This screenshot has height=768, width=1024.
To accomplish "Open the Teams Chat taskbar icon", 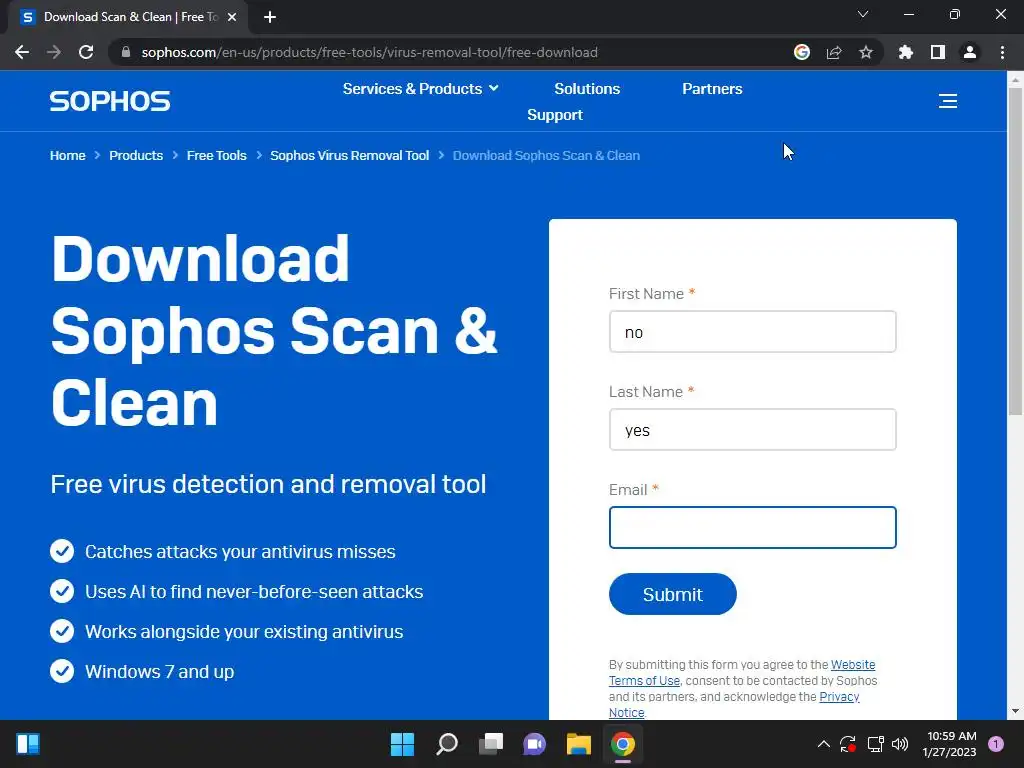I will pyautogui.click(x=534, y=744).
